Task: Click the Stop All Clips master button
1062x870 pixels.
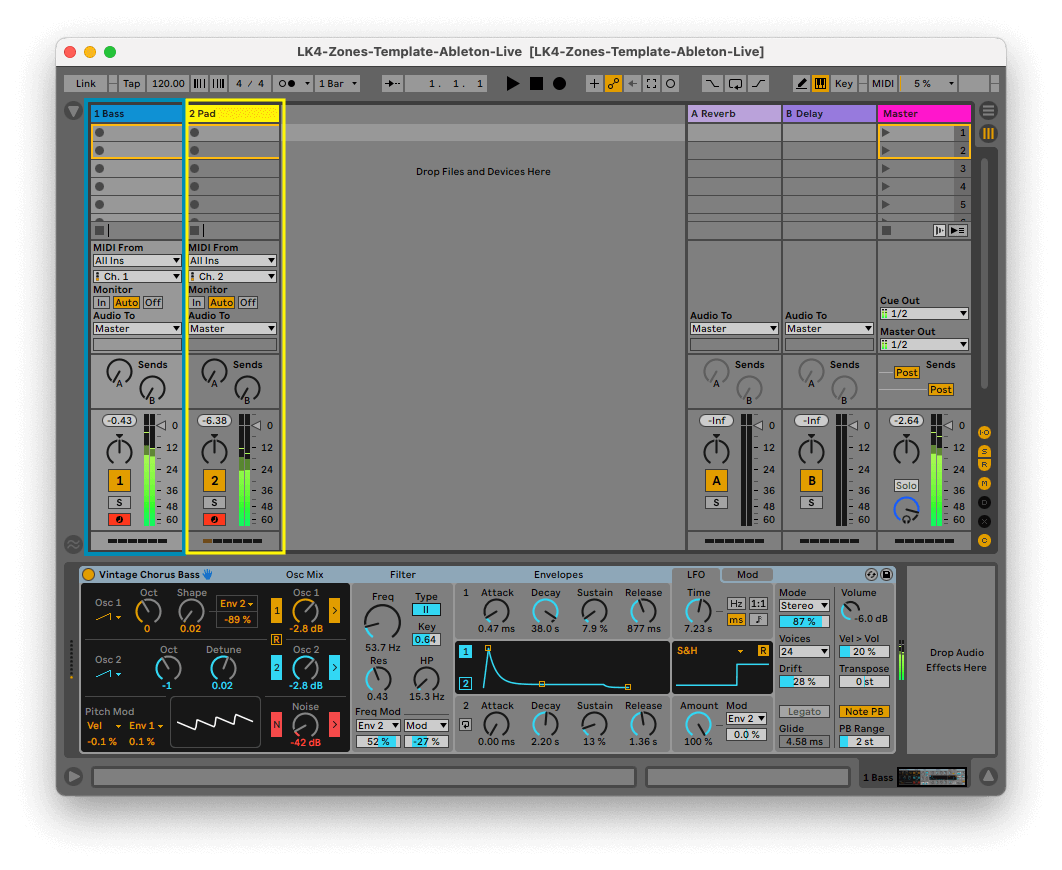Action: coord(886,230)
